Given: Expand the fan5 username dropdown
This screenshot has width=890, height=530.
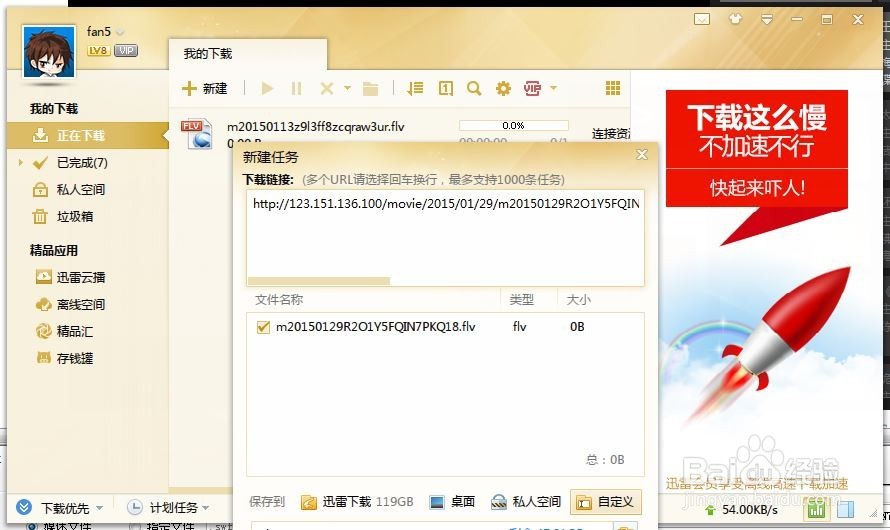Looking at the screenshot, I should point(120,32).
